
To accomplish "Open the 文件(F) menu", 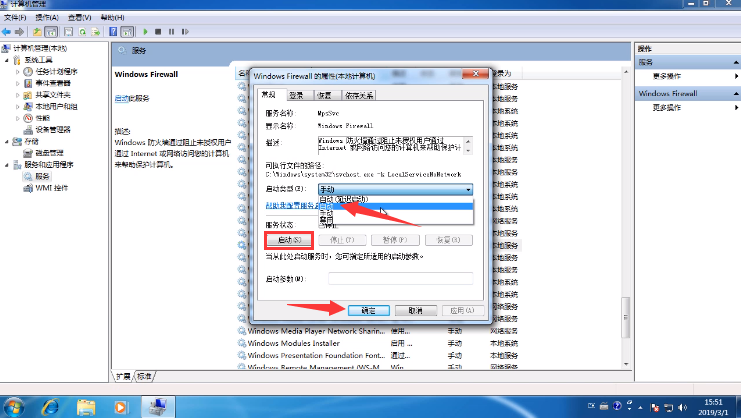I will point(15,17).
